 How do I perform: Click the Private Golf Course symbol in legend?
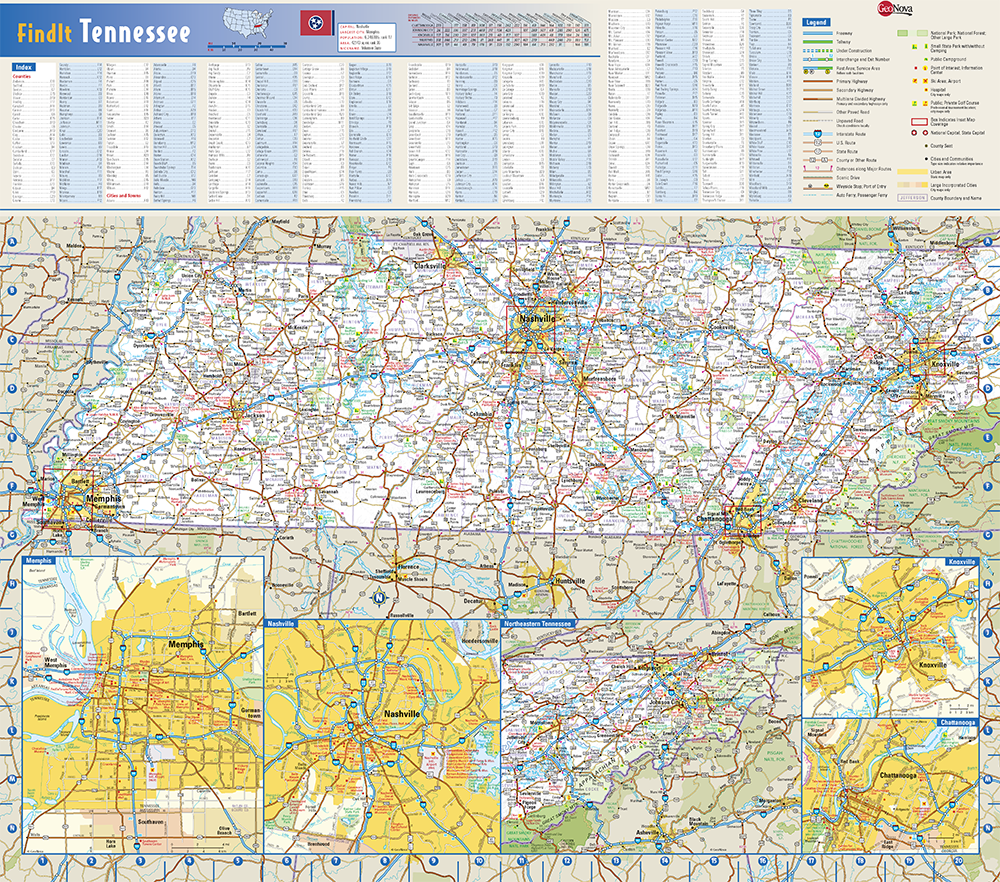coord(924,102)
